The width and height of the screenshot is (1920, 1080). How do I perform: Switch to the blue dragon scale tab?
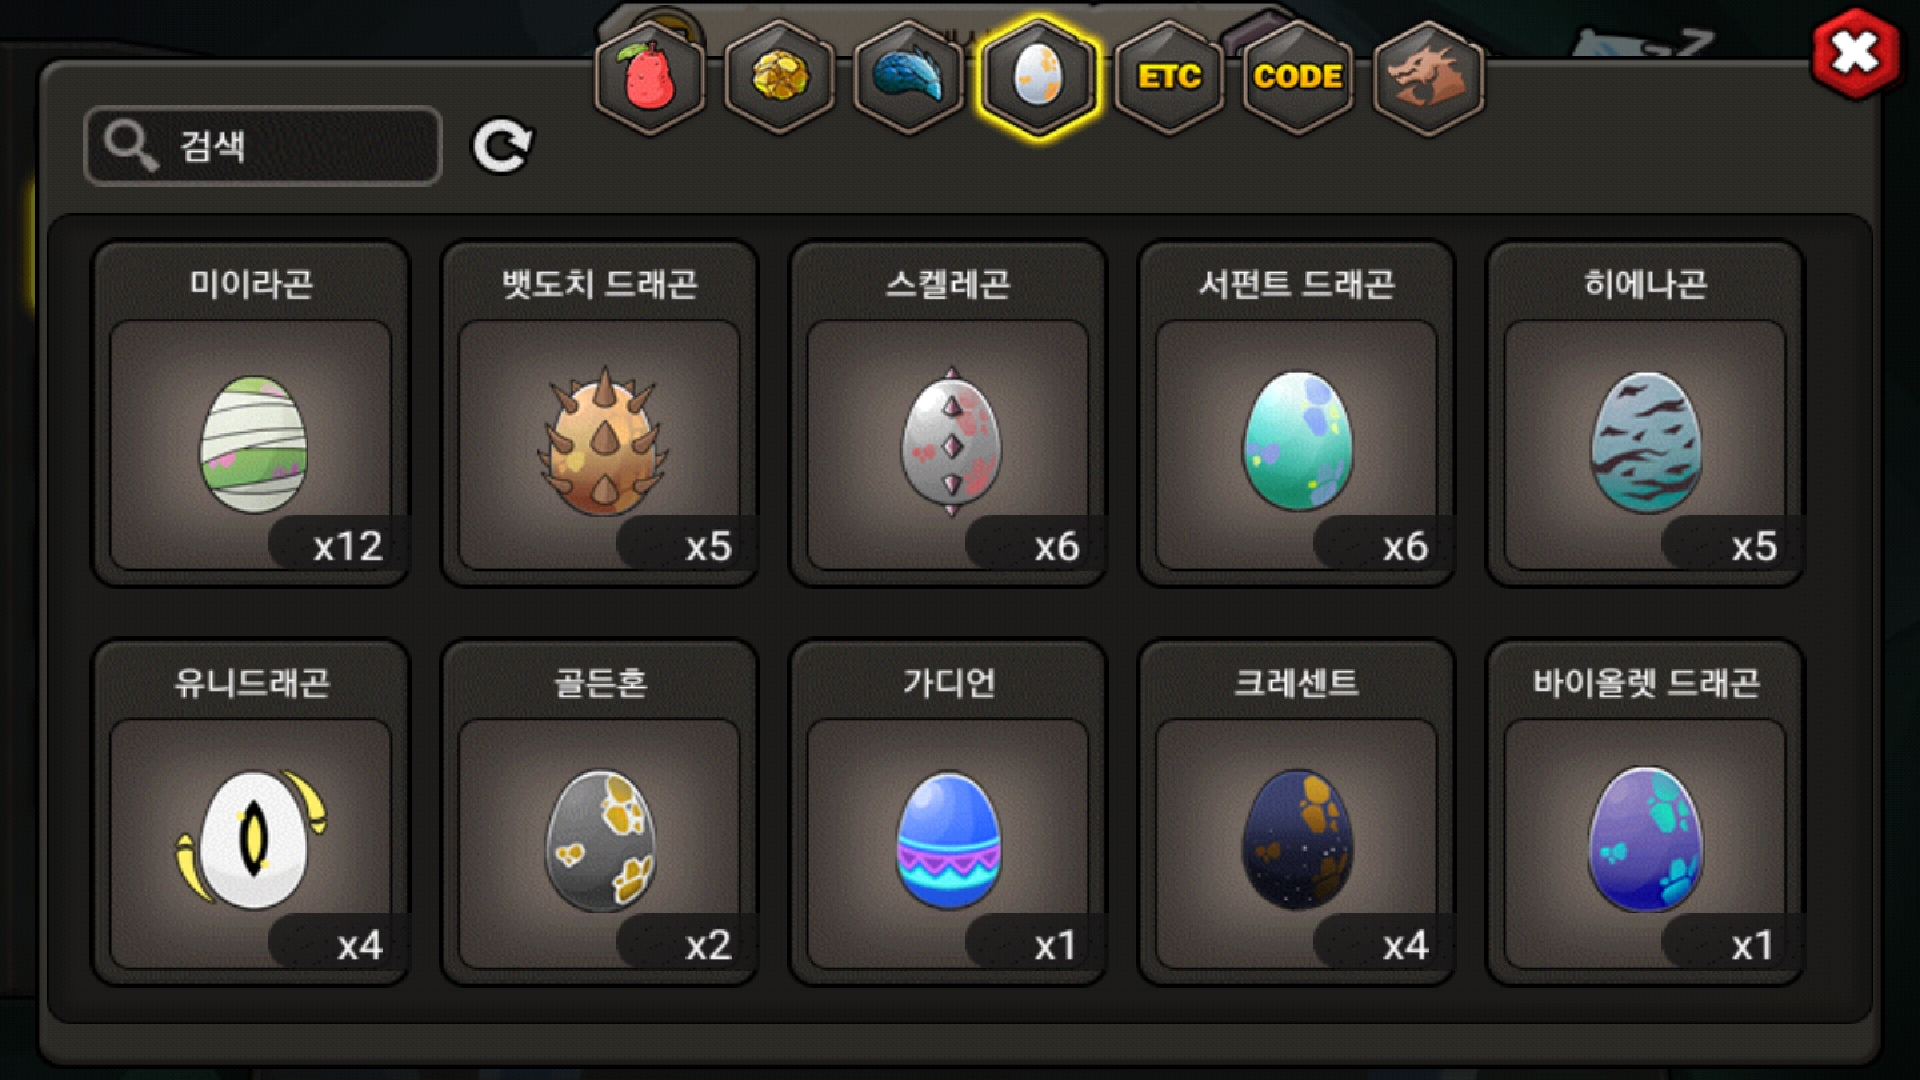[x=909, y=77]
